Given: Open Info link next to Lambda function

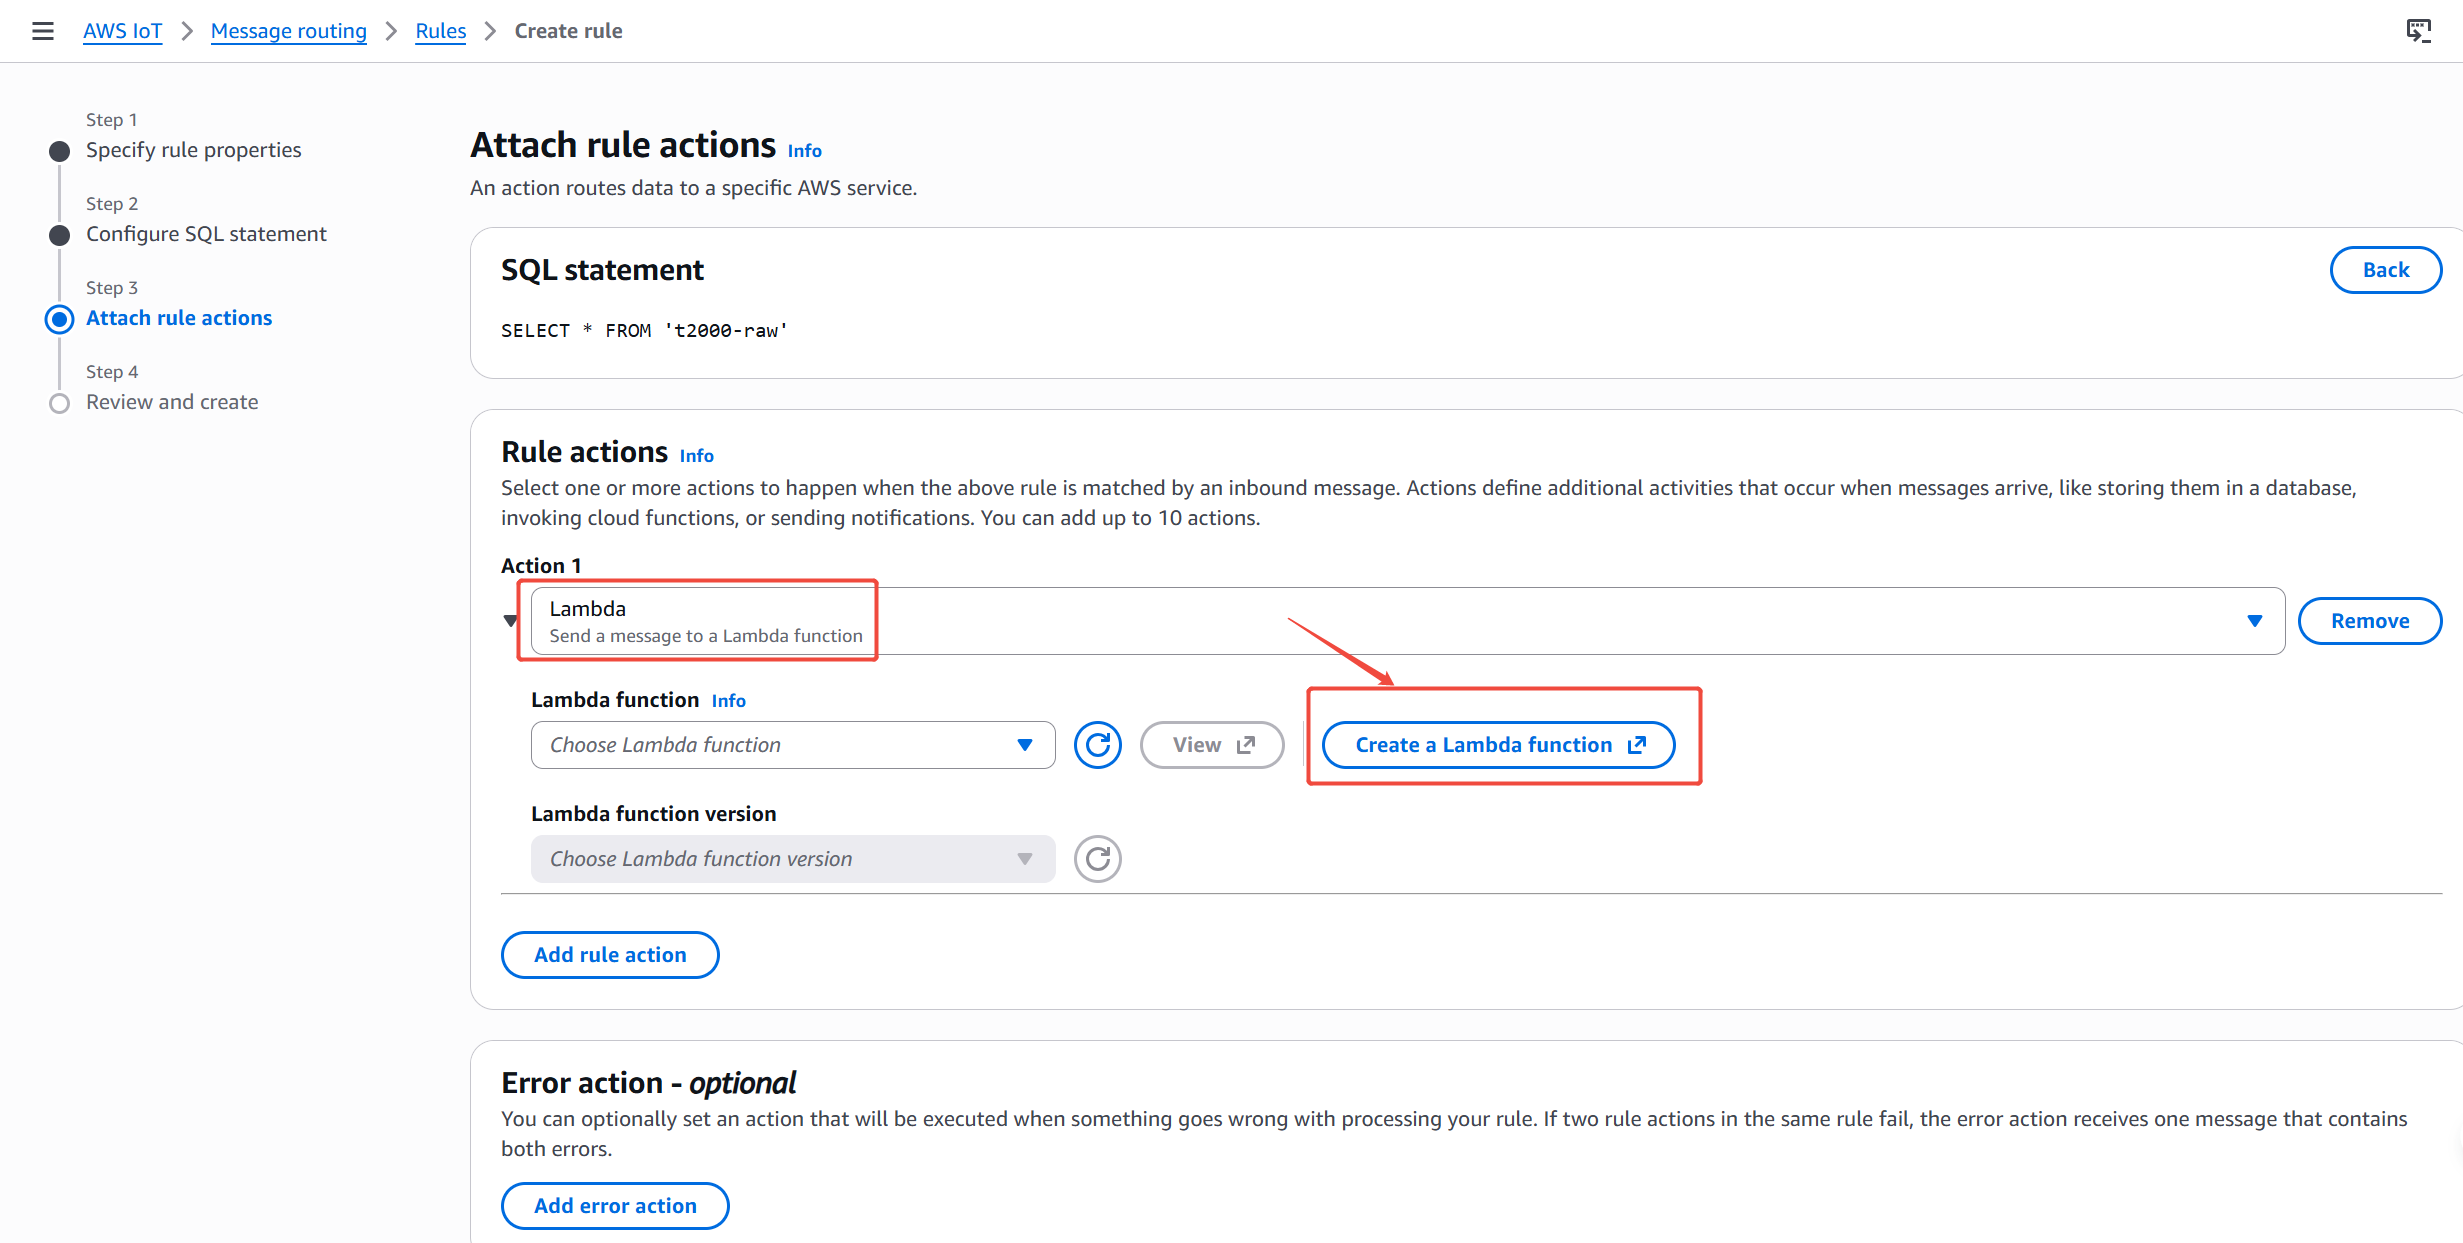Looking at the screenshot, I should click(728, 701).
